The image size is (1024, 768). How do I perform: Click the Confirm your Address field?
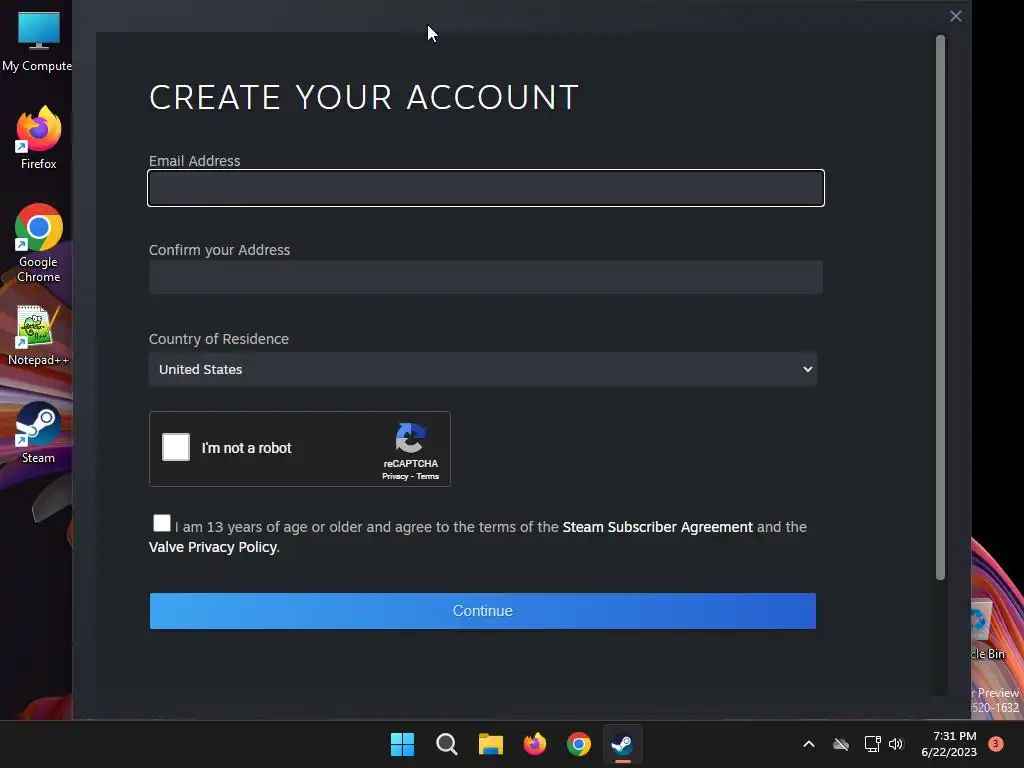486,277
